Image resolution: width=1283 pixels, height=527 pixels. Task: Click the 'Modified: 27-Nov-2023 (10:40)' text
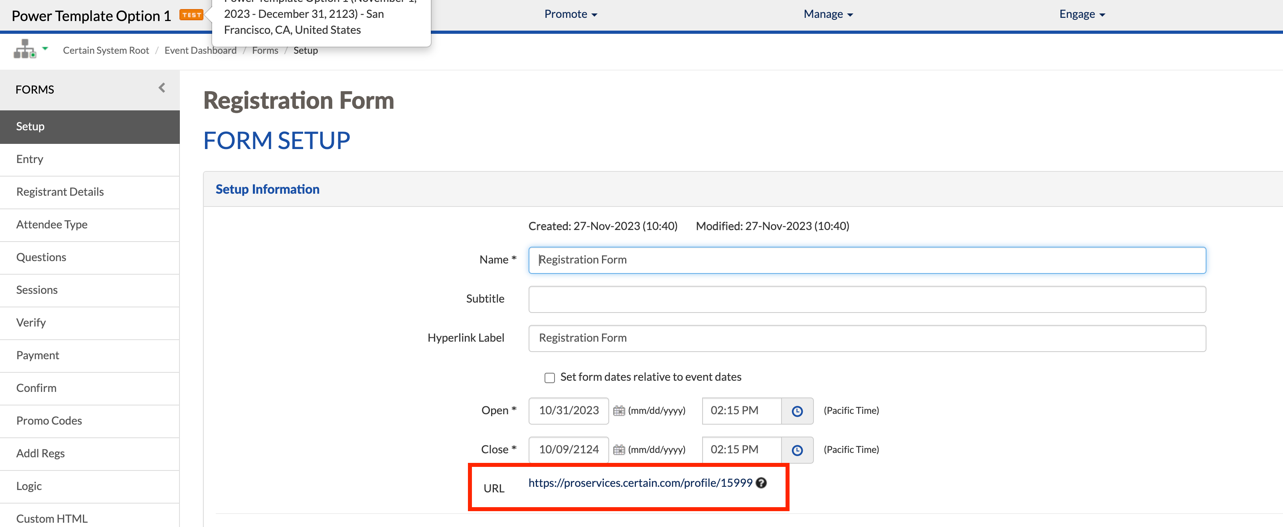[772, 226]
